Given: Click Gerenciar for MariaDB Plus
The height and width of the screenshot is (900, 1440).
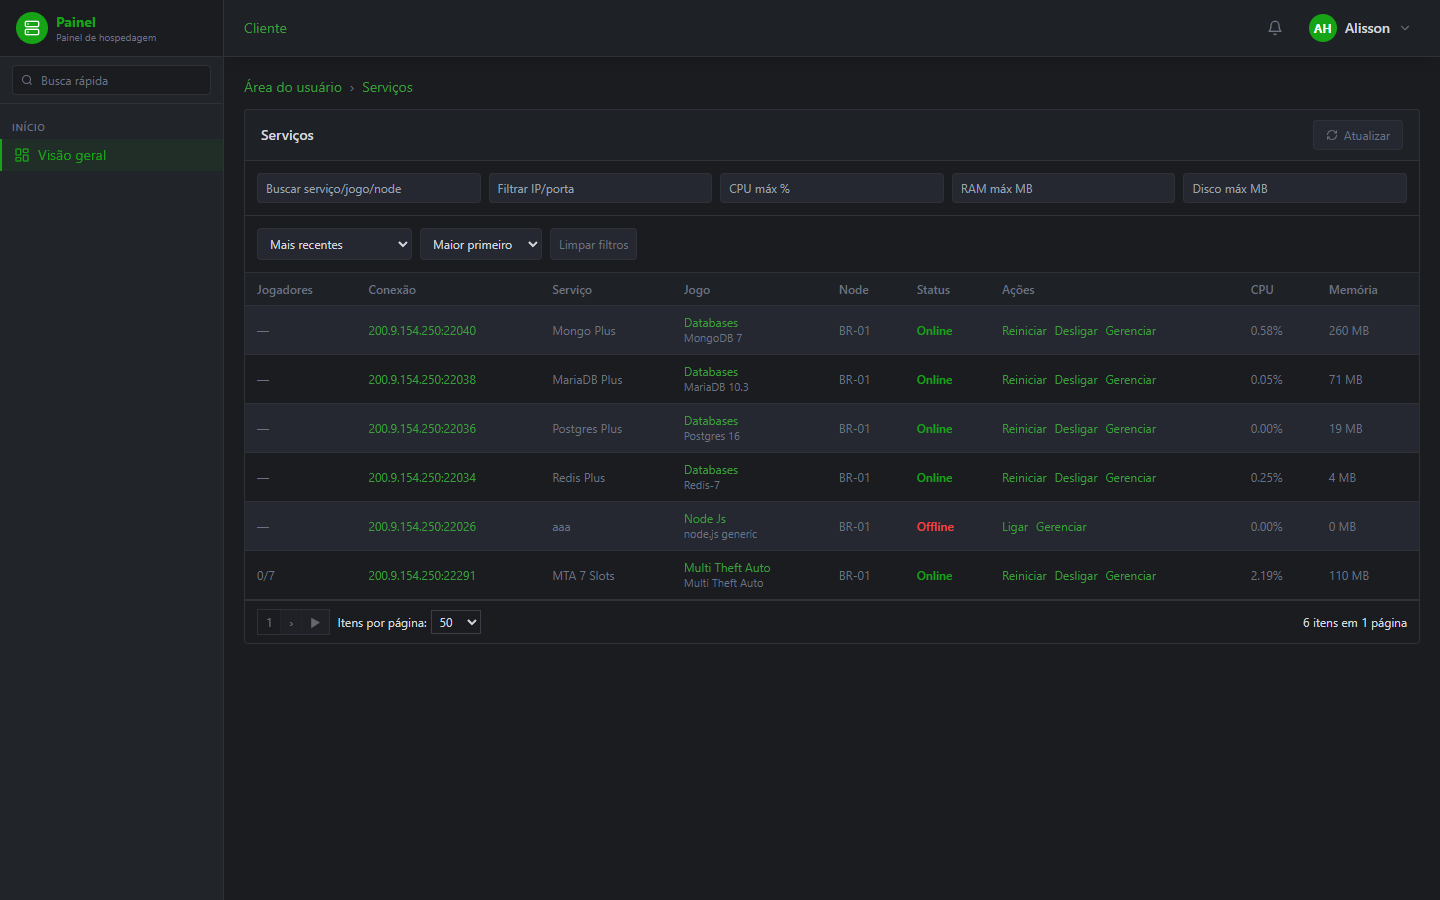Looking at the screenshot, I should (1130, 379).
